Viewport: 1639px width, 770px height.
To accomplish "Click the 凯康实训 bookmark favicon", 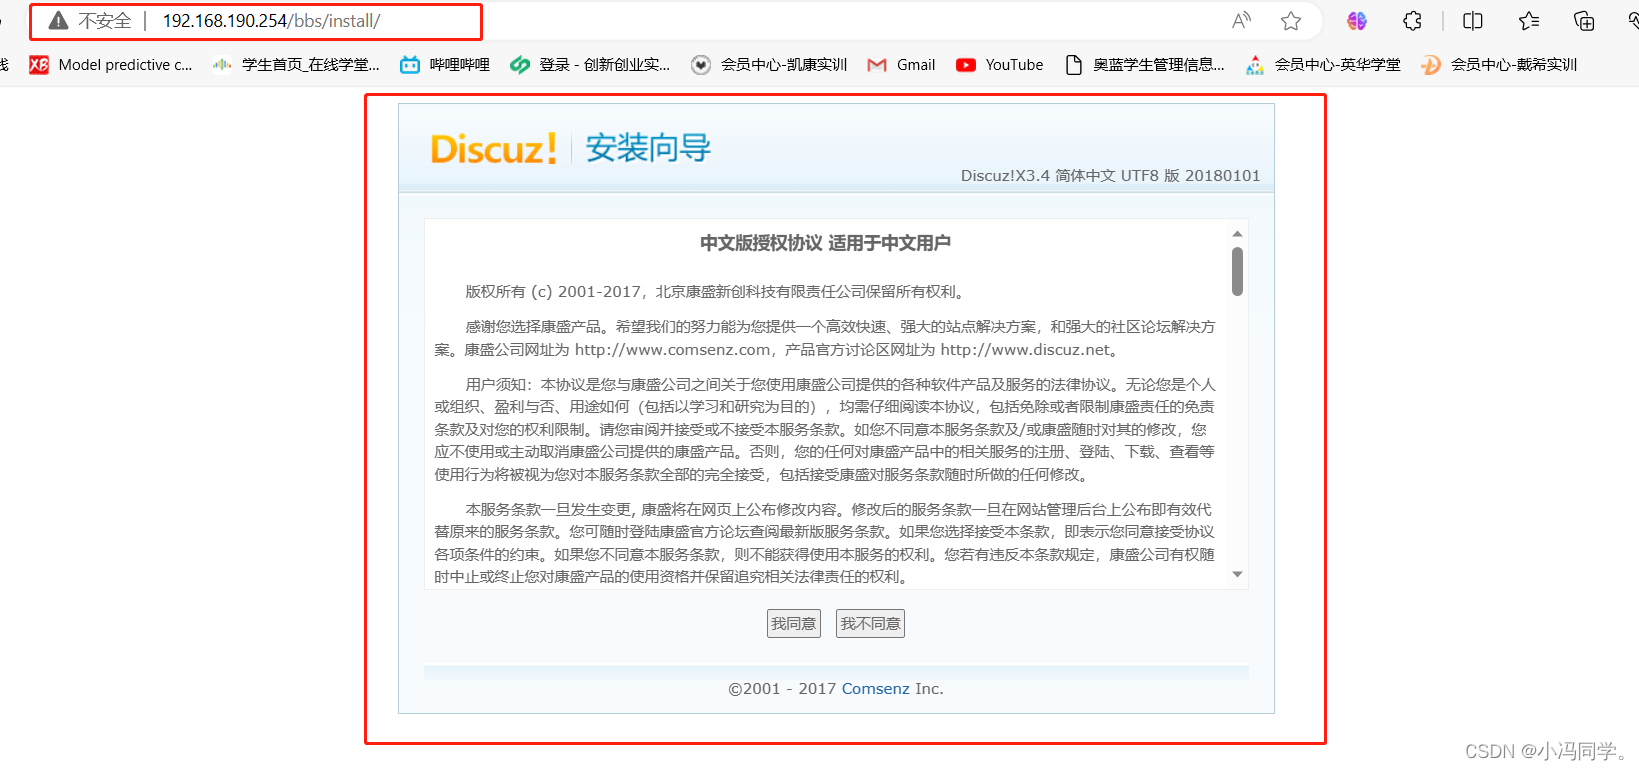I will [701, 65].
